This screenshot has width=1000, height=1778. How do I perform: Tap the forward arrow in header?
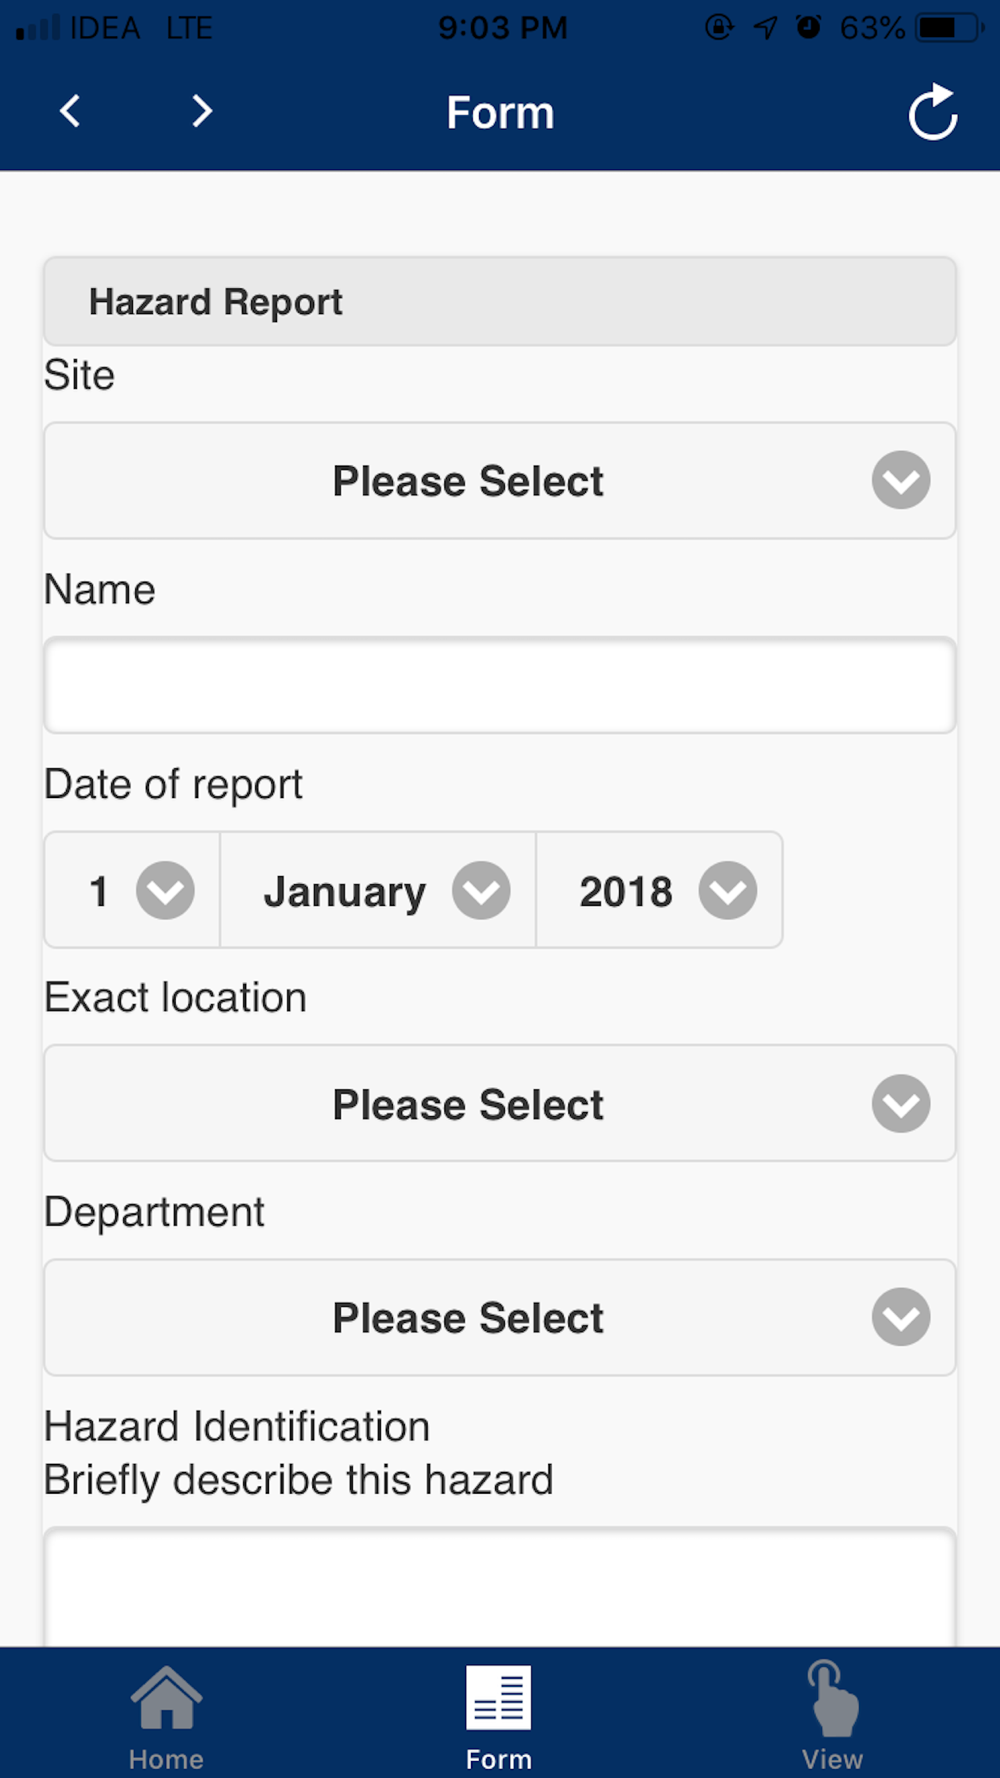[202, 111]
